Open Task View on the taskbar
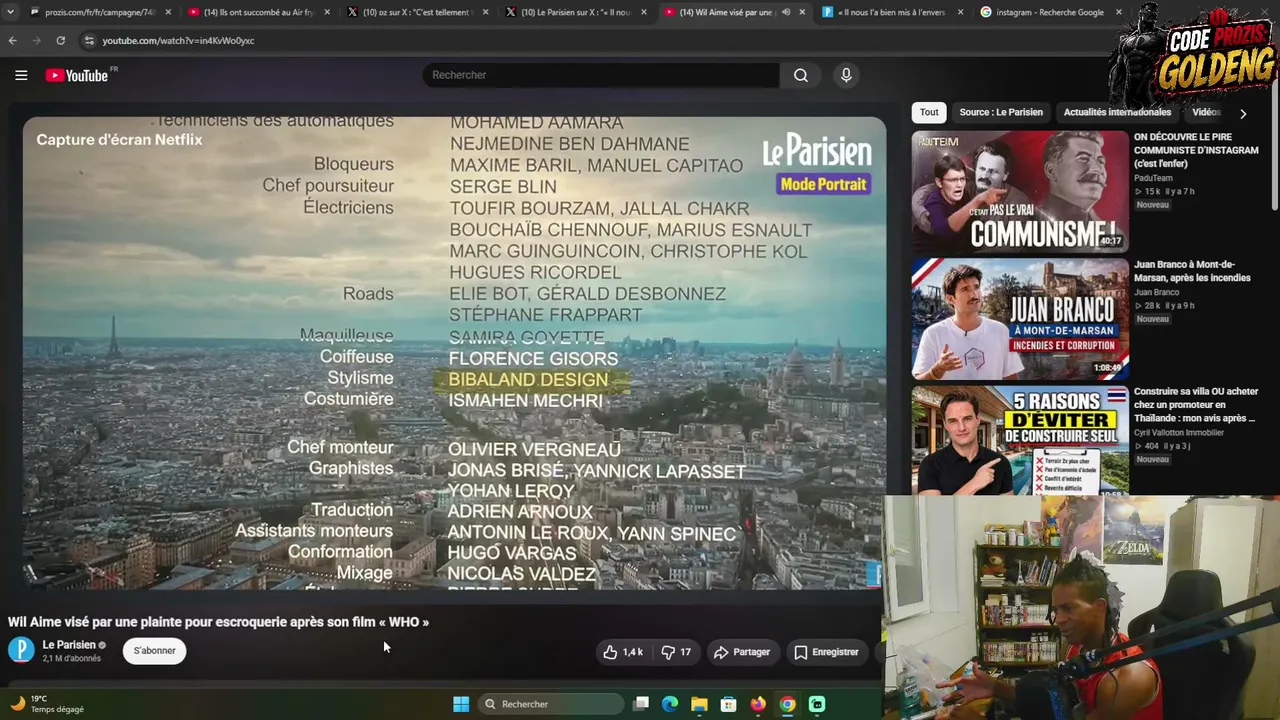The width and height of the screenshot is (1280, 720). [x=641, y=704]
